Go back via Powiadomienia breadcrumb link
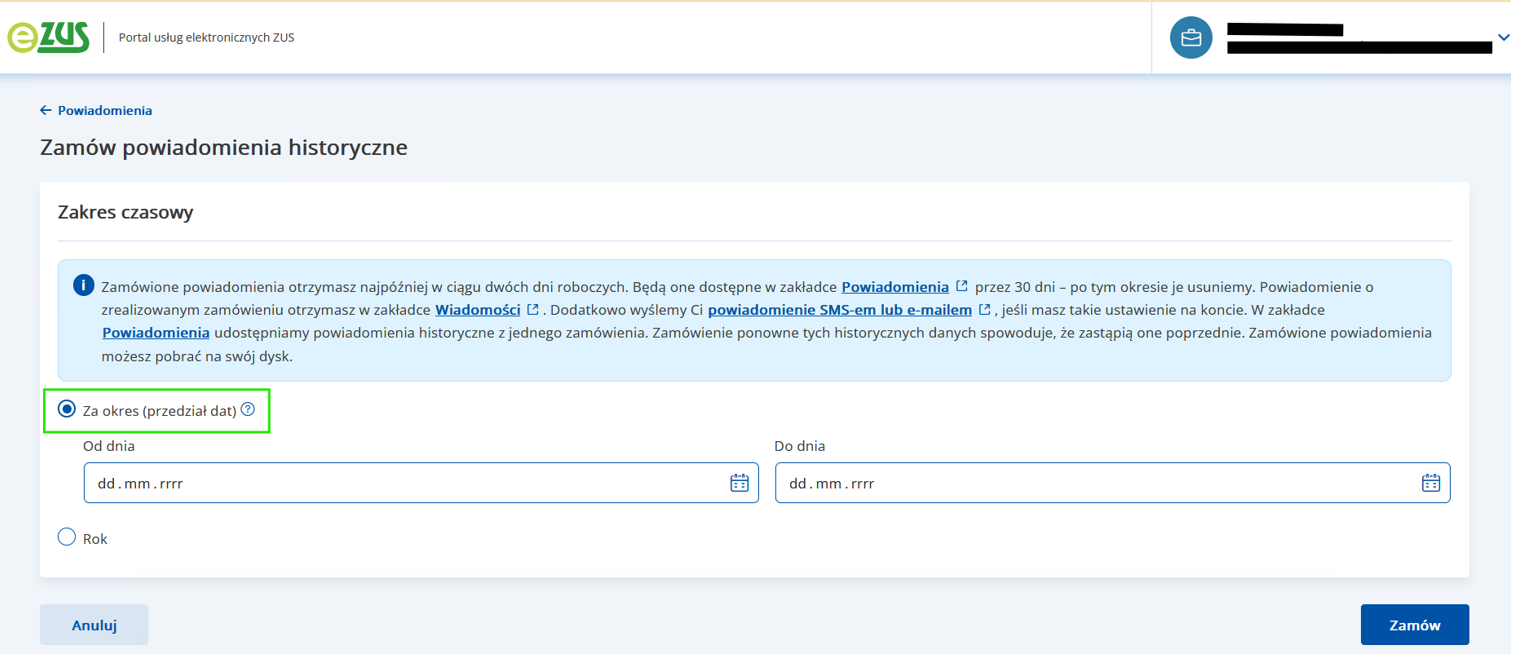Viewport: 1516px width, 657px height. coord(105,111)
